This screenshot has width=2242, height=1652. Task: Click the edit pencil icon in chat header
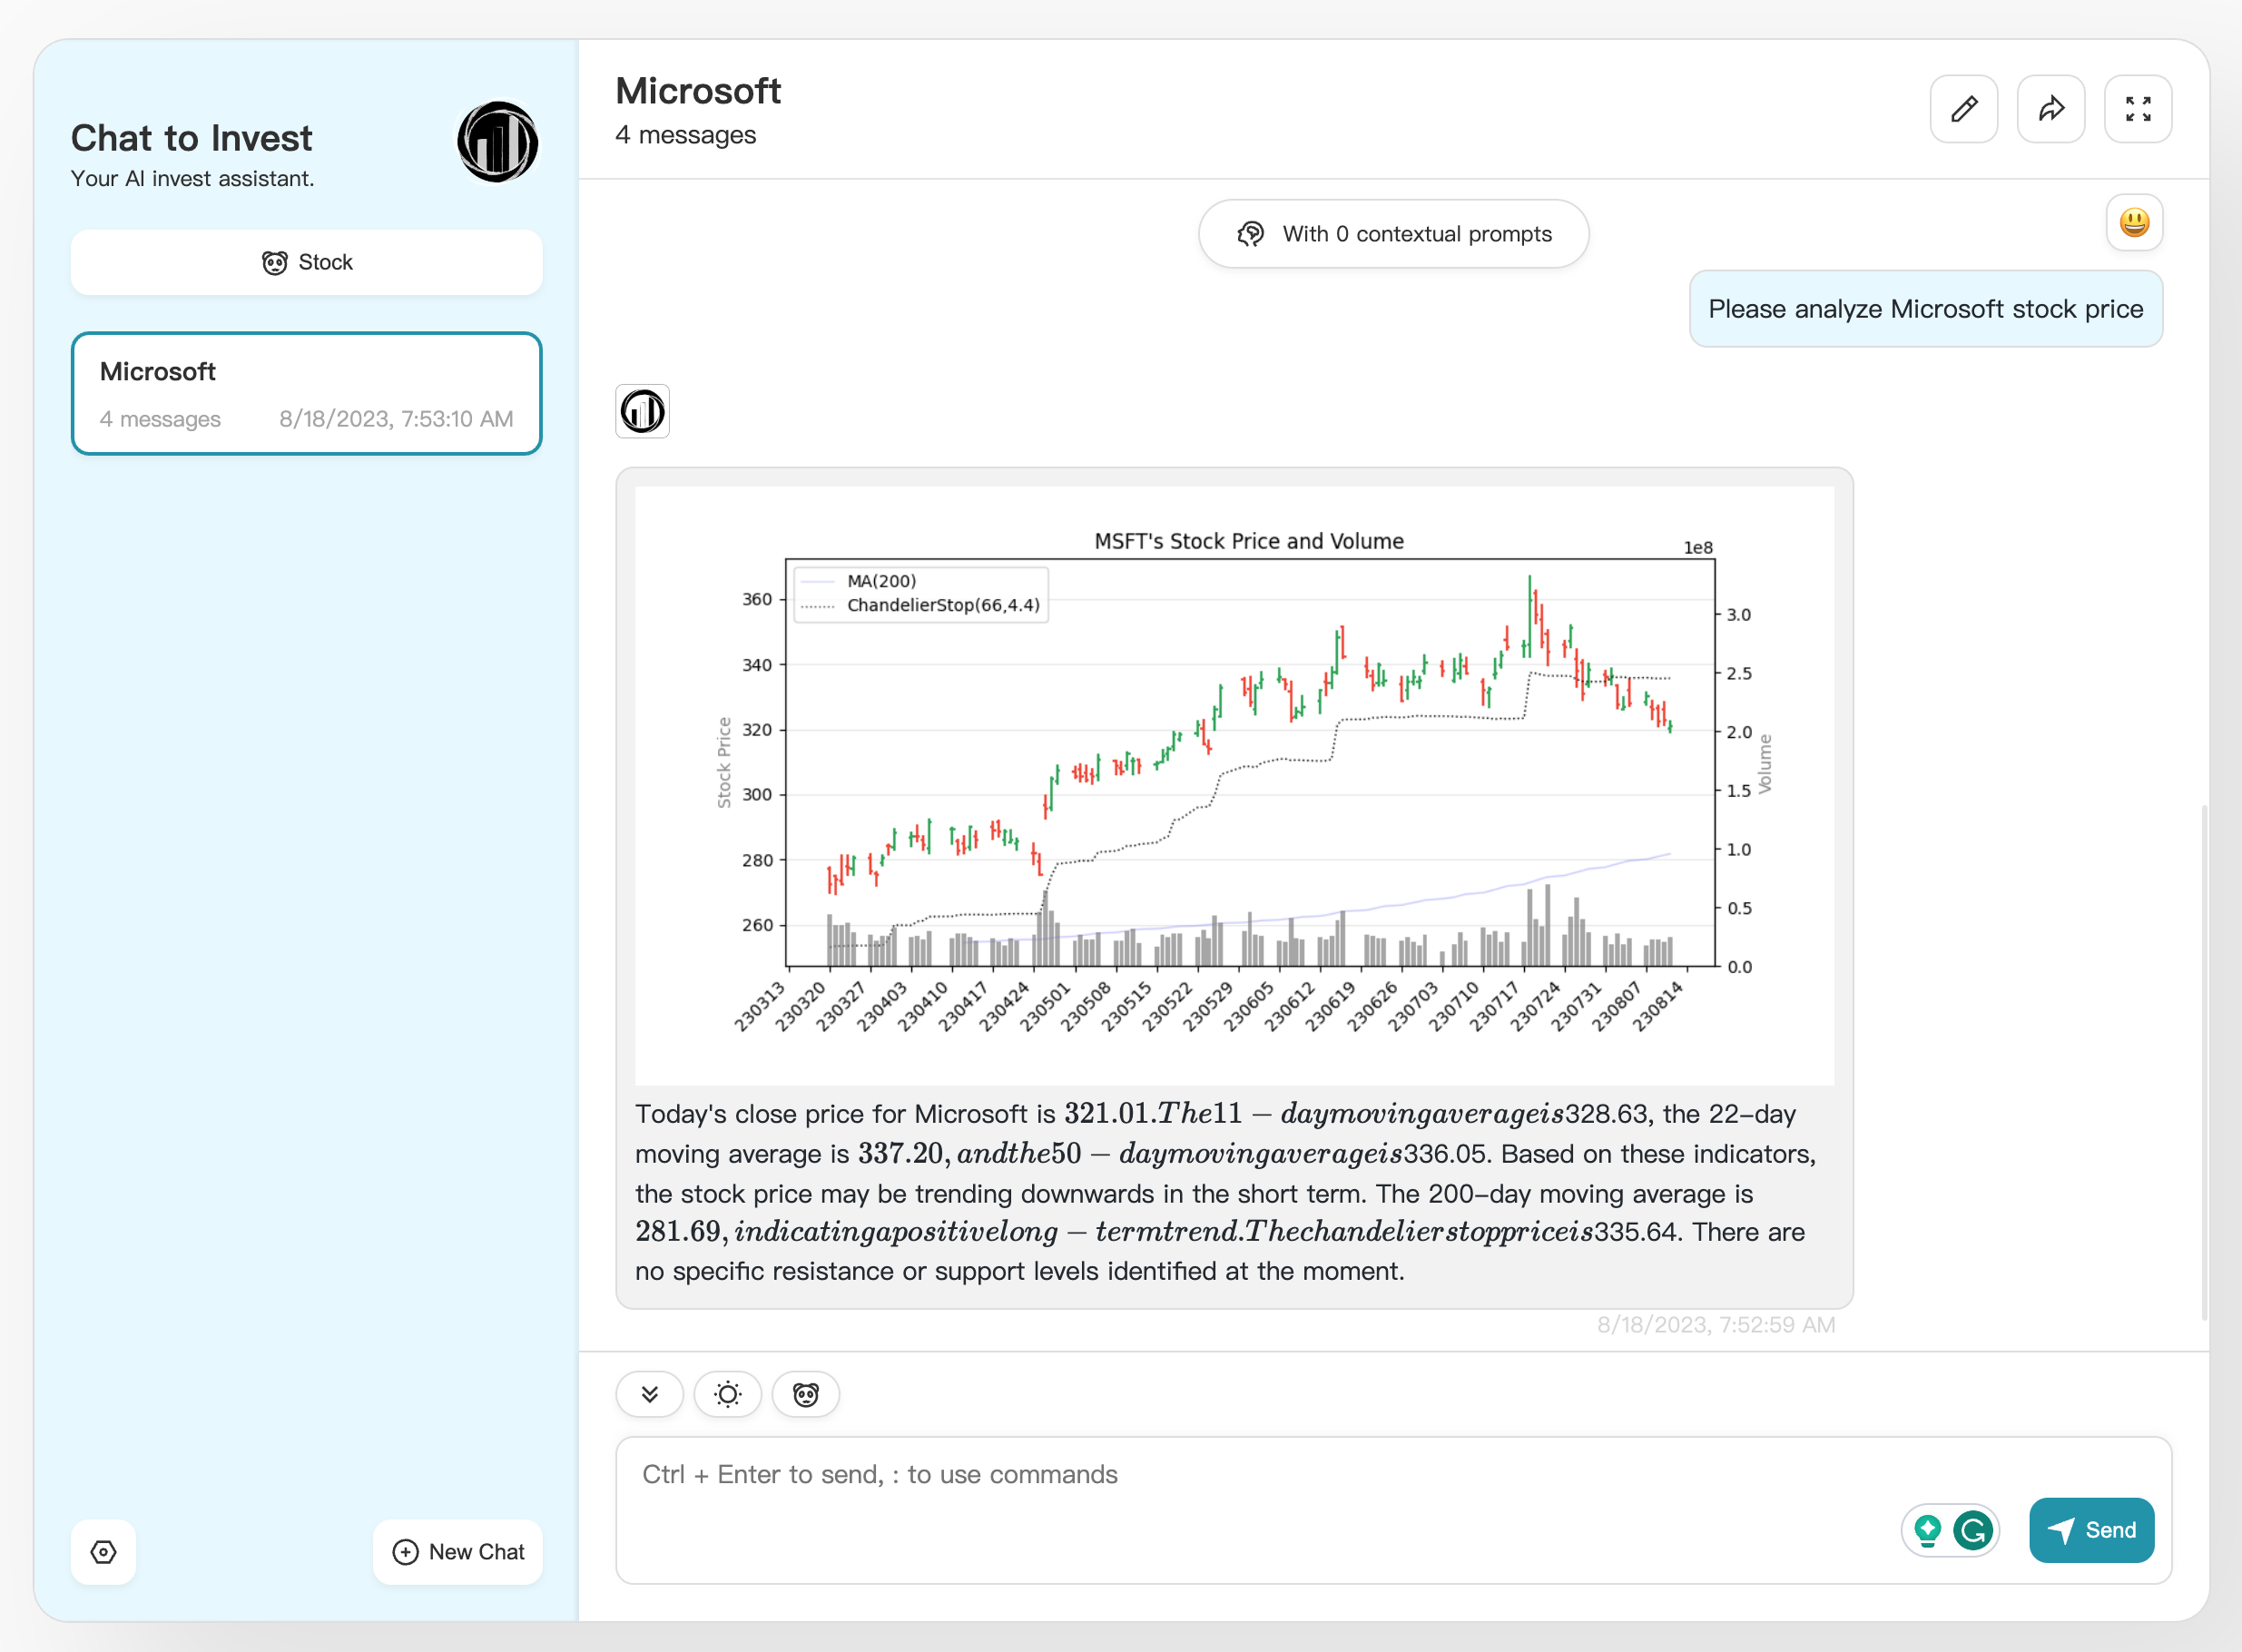point(1963,109)
